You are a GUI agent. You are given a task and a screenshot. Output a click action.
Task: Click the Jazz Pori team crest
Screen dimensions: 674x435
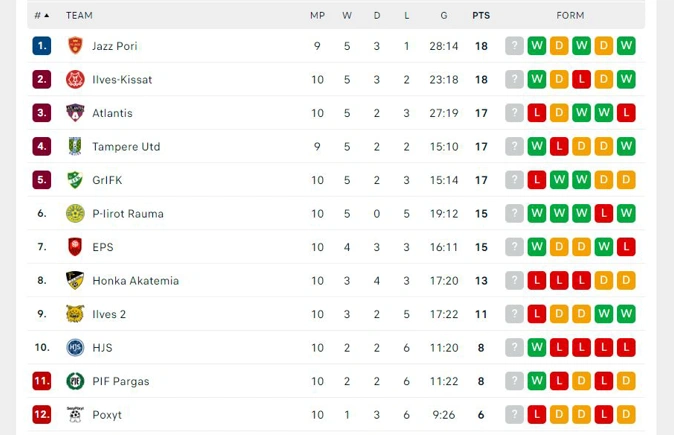(x=75, y=46)
